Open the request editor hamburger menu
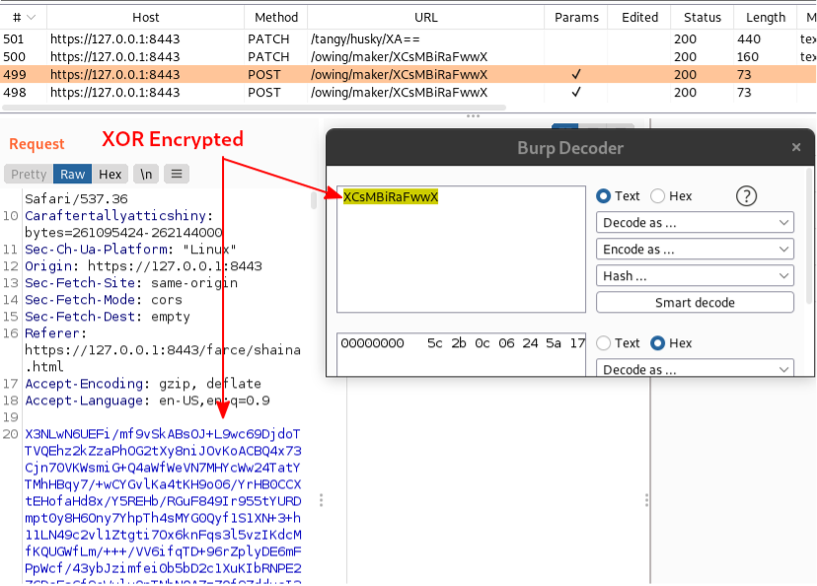817x586 pixels. (x=176, y=174)
